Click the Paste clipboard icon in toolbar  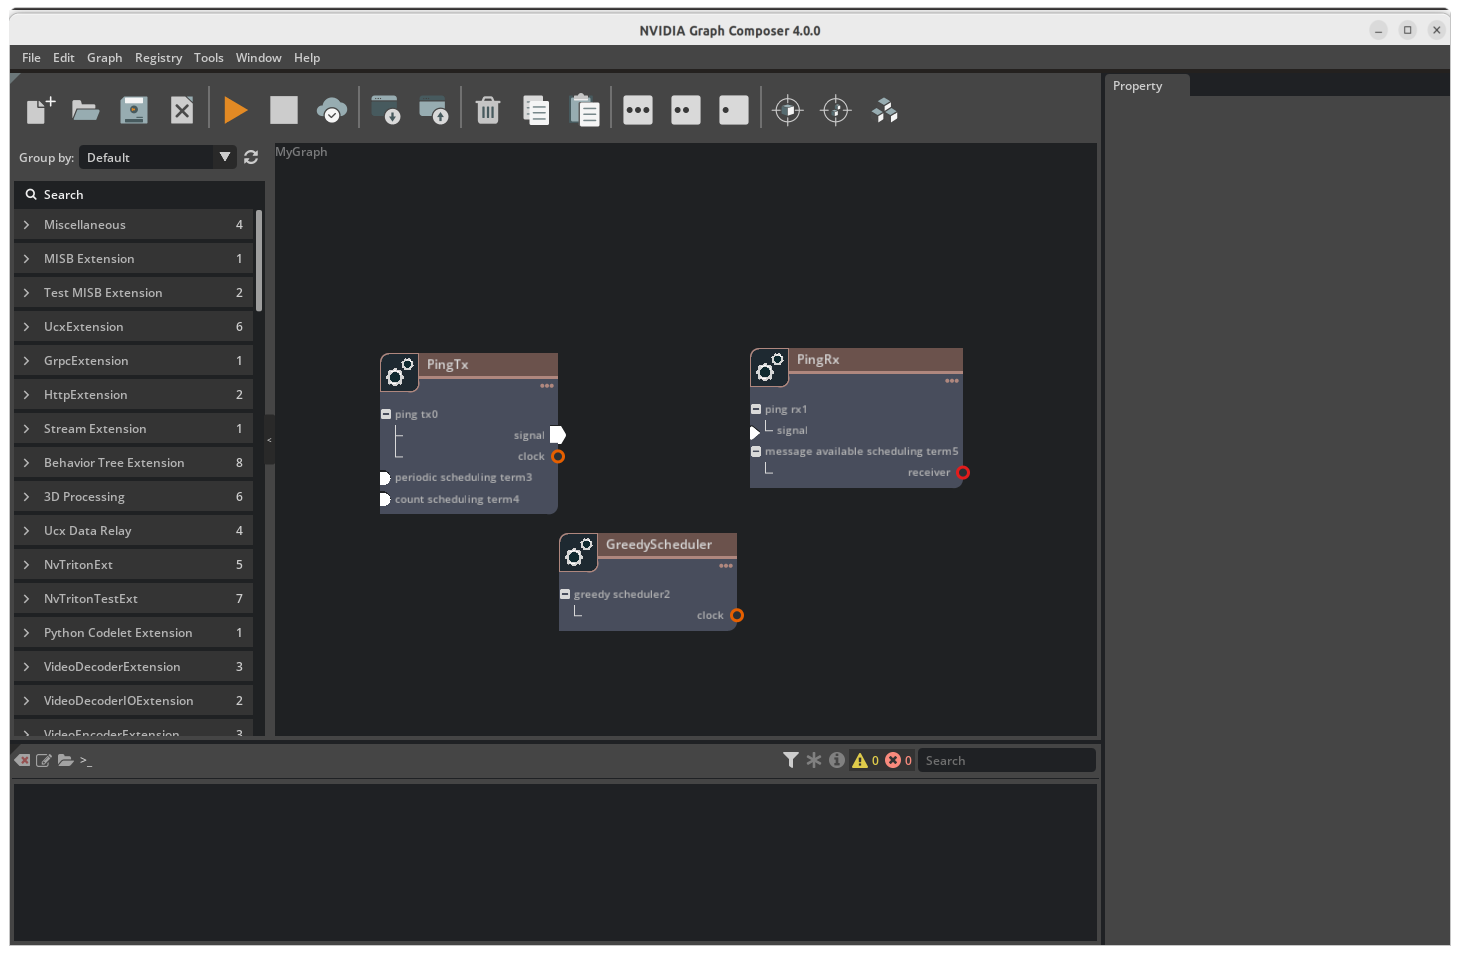pyautogui.click(x=584, y=110)
